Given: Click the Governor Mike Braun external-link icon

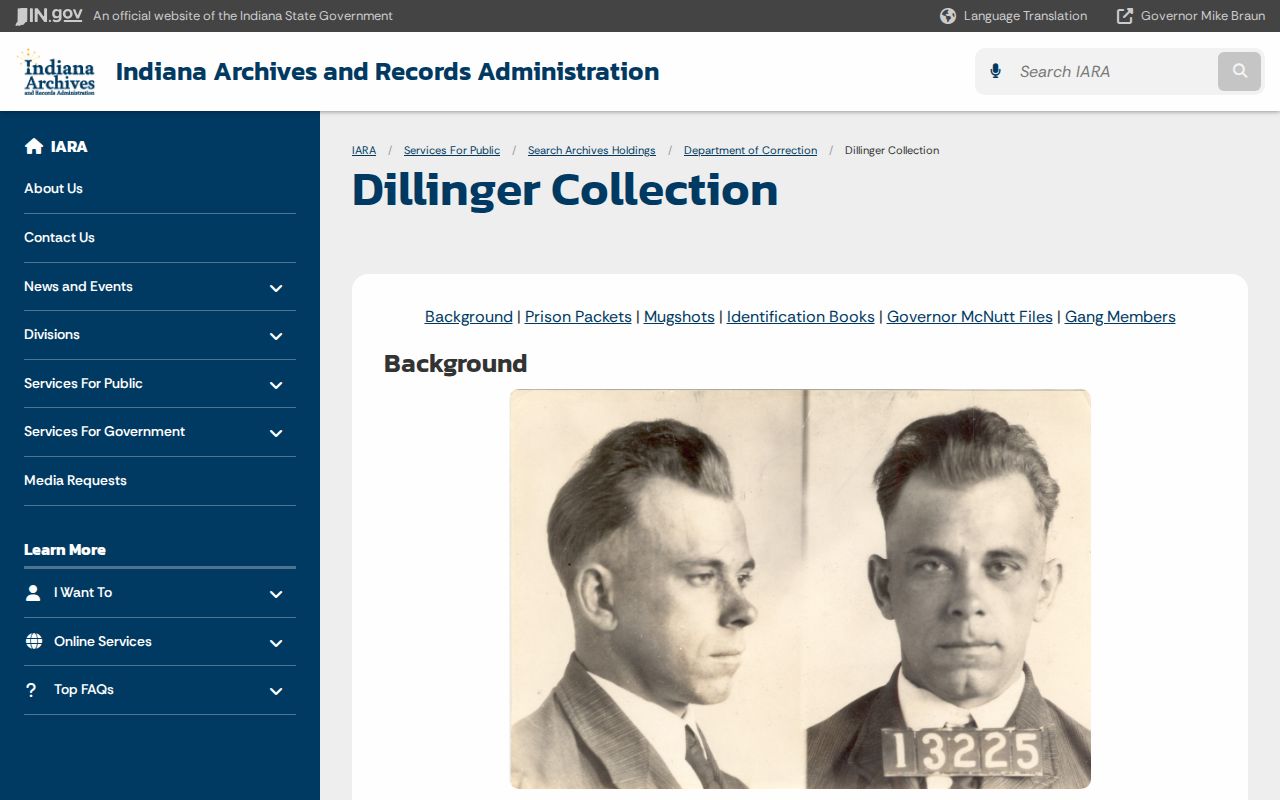Looking at the screenshot, I should point(1125,16).
